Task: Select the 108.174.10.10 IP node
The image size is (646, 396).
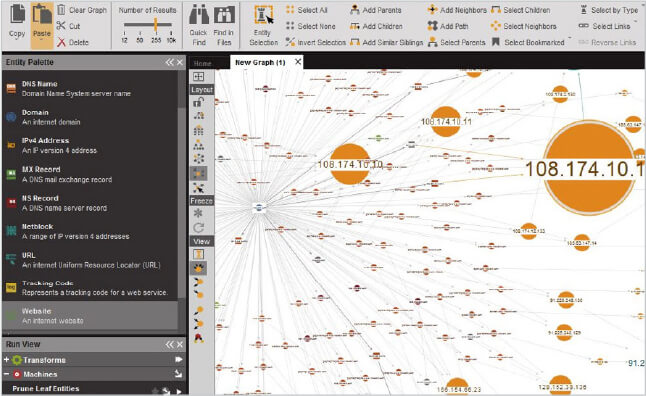Action: click(350, 164)
